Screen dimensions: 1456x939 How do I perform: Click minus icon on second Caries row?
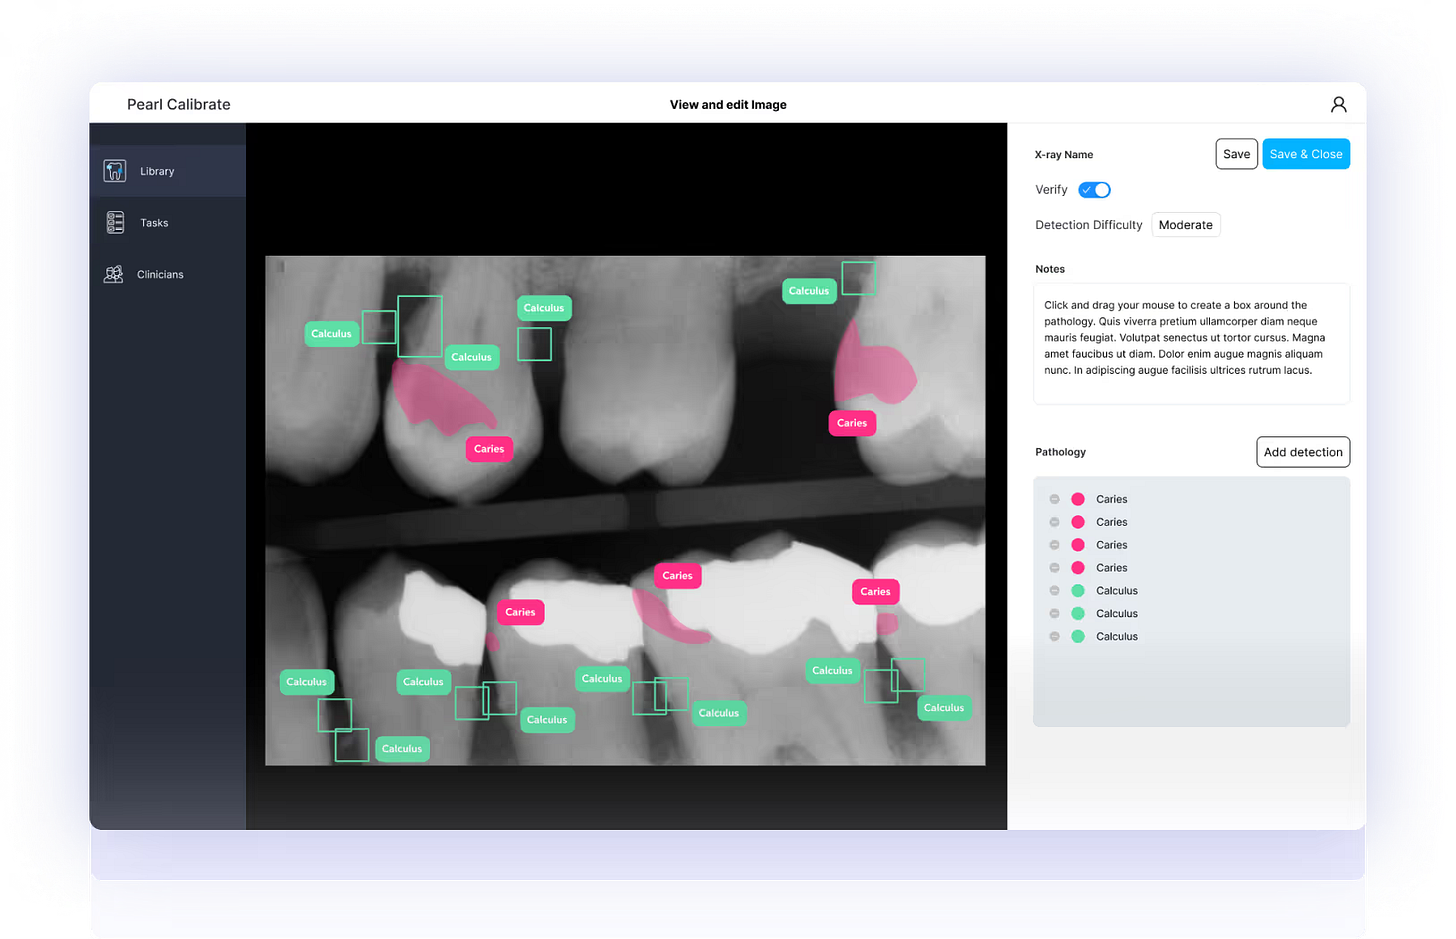click(x=1054, y=522)
